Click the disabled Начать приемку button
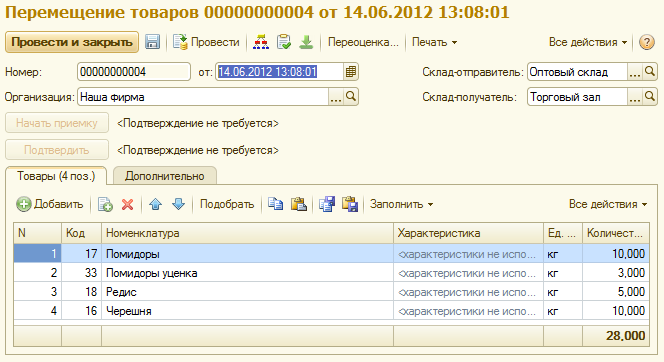 (57, 123)
